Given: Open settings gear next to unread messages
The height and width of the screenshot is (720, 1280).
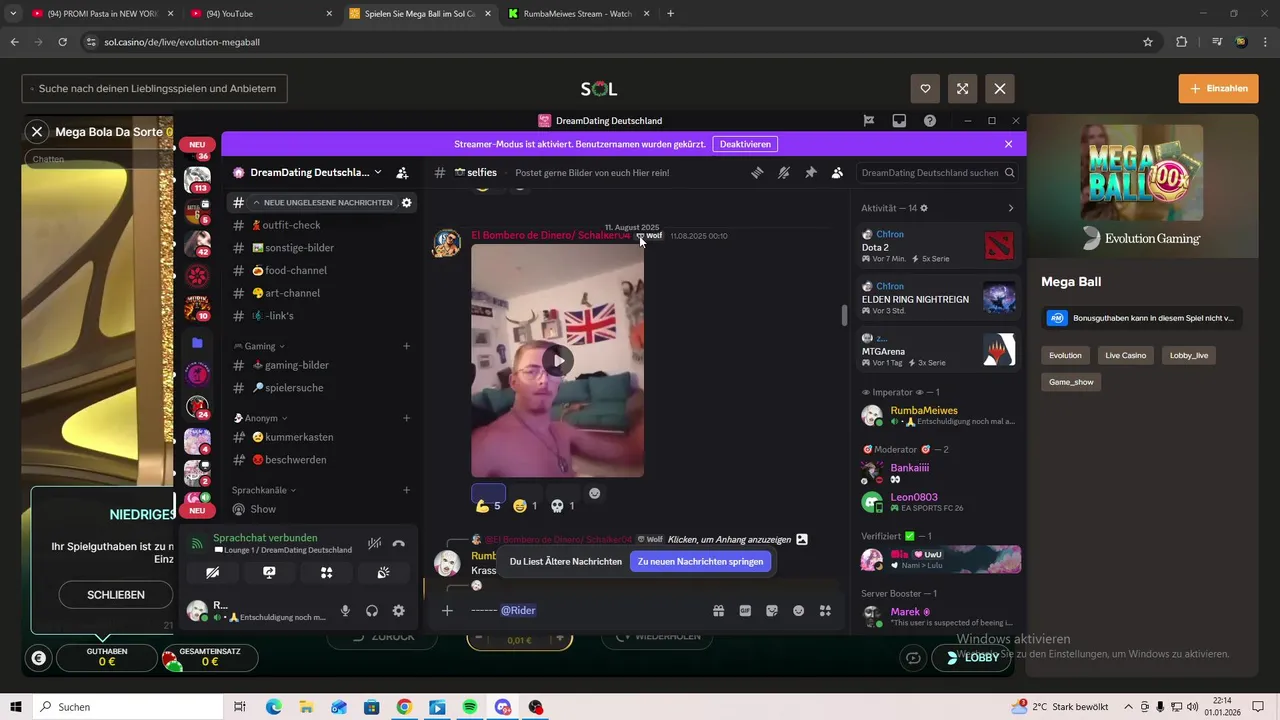Looking at the screenshot, I should [x=406, y=202].
